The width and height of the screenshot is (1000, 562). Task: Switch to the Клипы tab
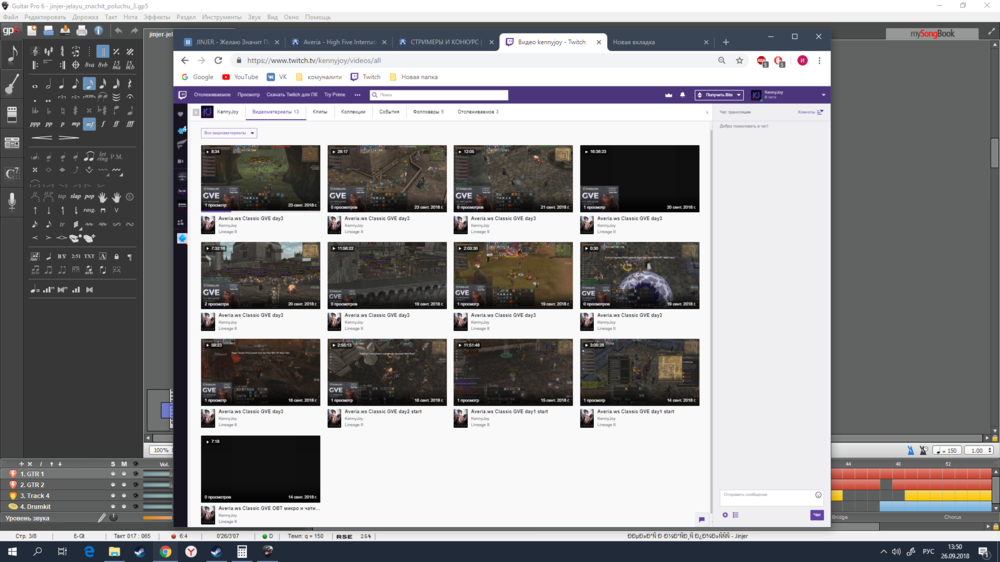(x=320, y=112)
